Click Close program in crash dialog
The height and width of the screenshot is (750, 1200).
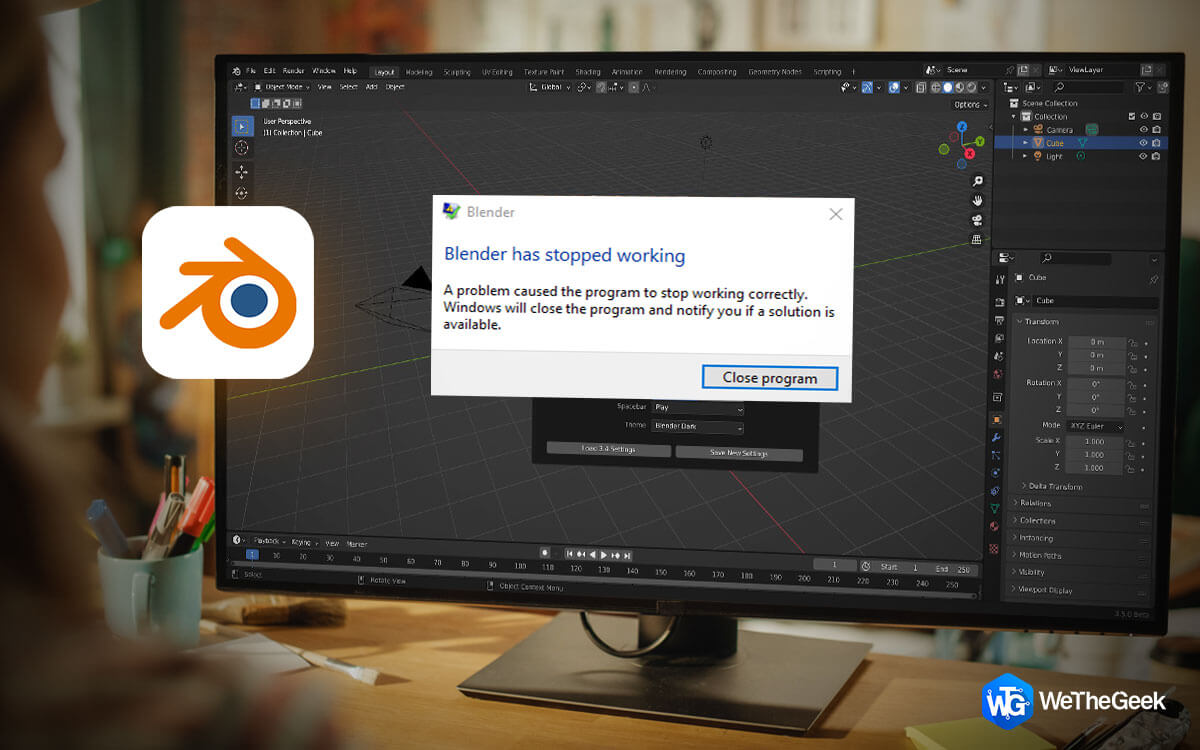click(770, 378)
